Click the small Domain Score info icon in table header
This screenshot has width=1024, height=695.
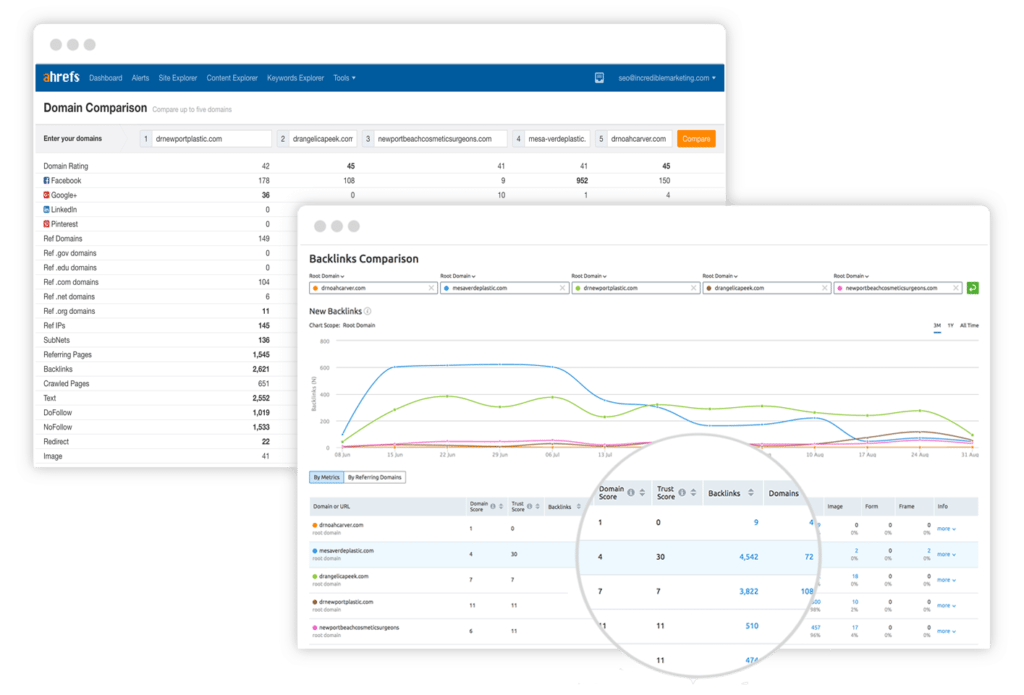[x=493, y=507]
